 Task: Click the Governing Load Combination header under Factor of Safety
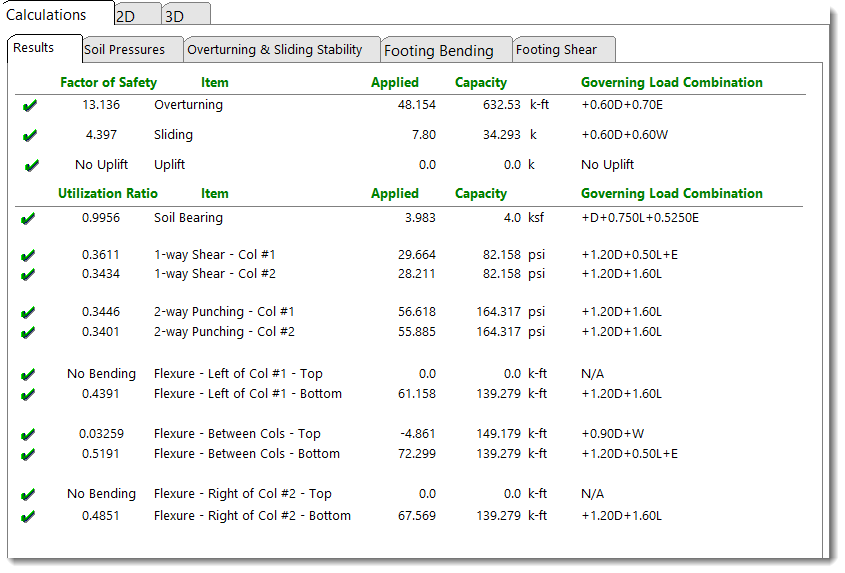click(671, 83)
